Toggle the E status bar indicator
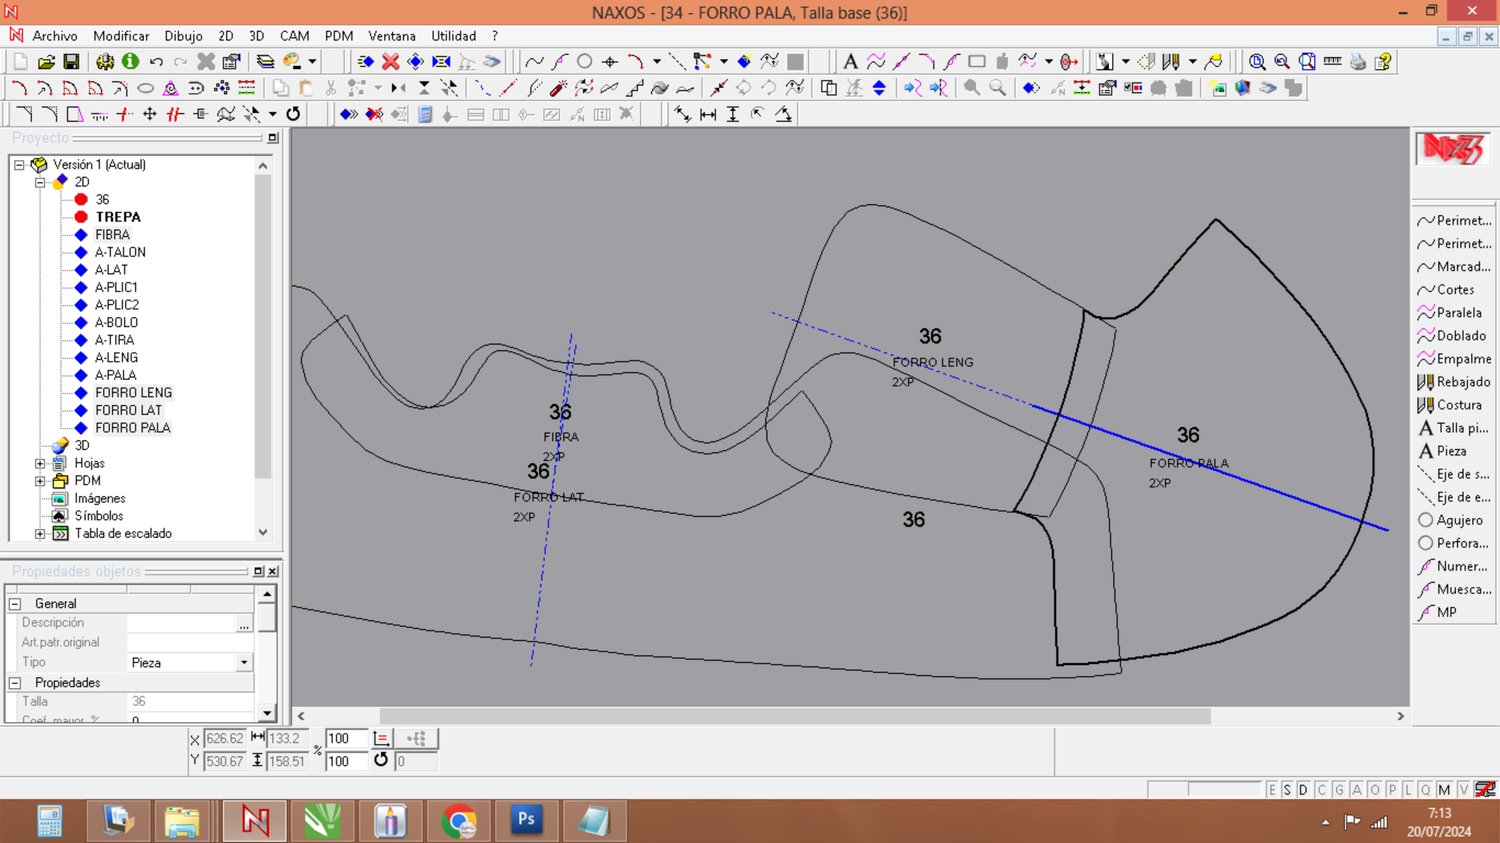 pos(1272,790)
